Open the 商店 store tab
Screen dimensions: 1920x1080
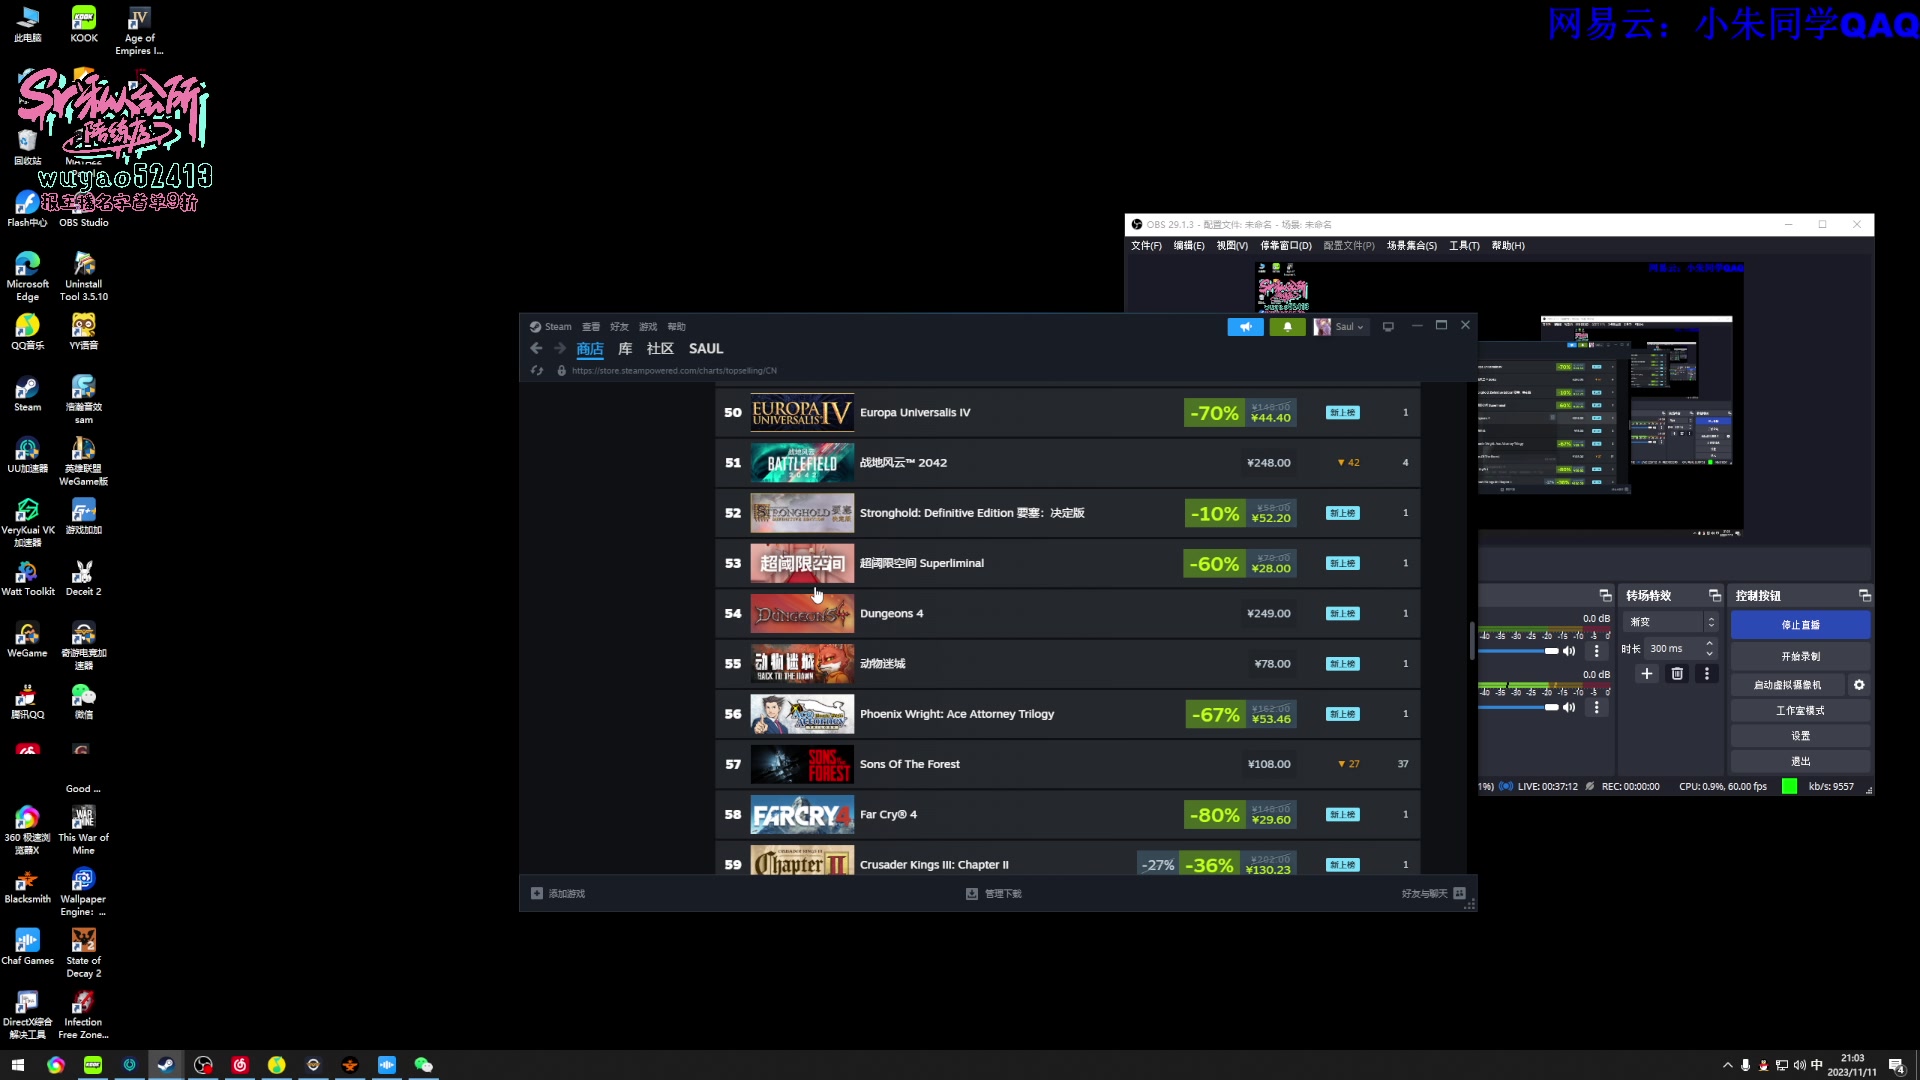(590, 348)
